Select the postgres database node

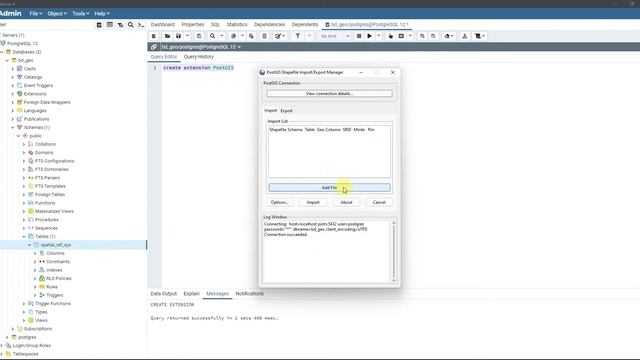tap(27, 337)
